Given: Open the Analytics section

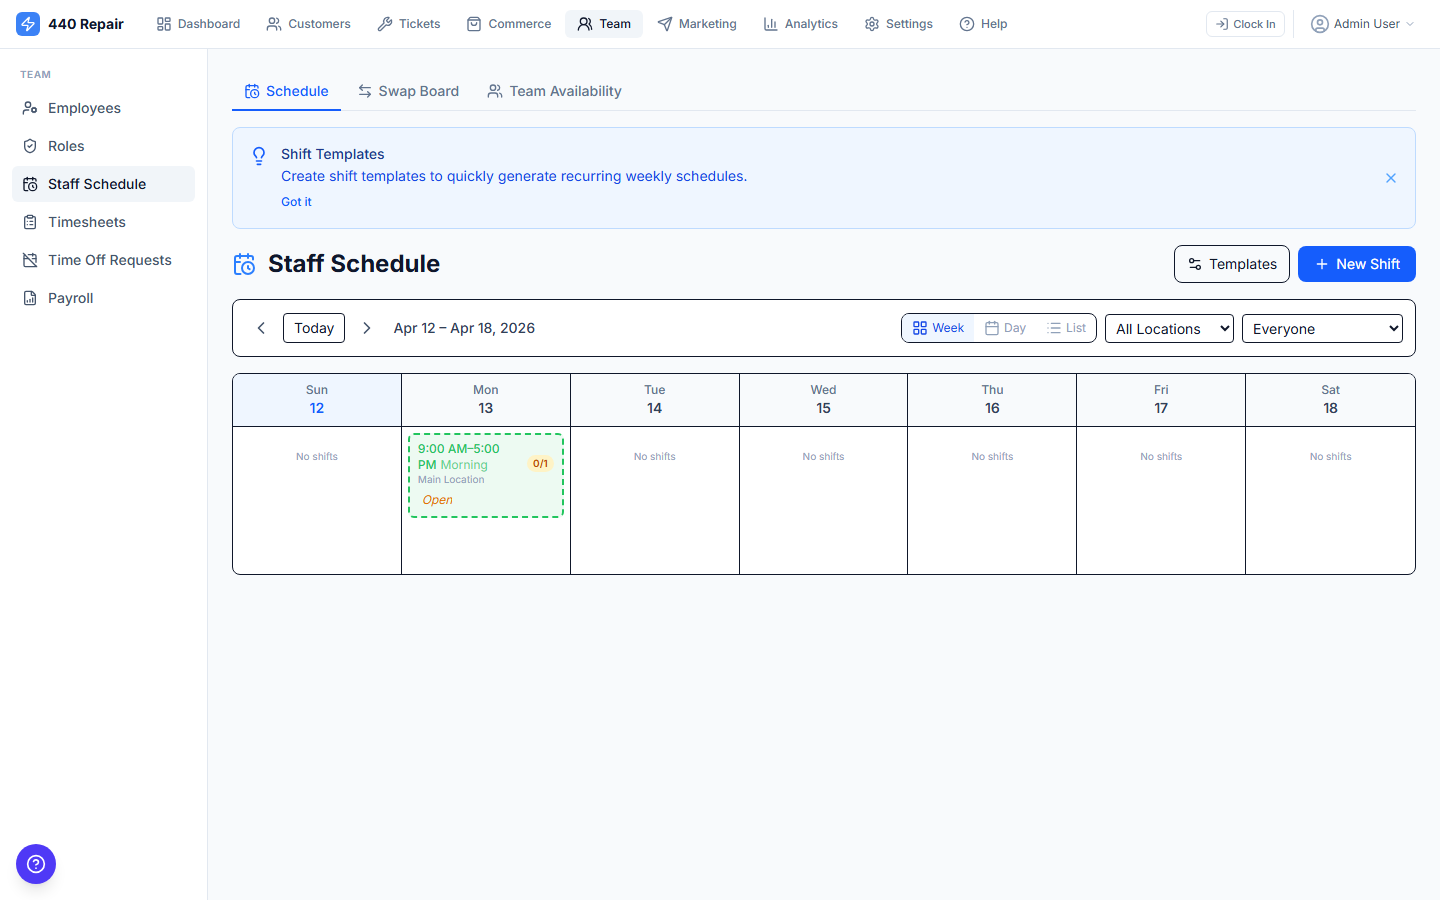Looking at the screenshot, I should tap(800, 23).
